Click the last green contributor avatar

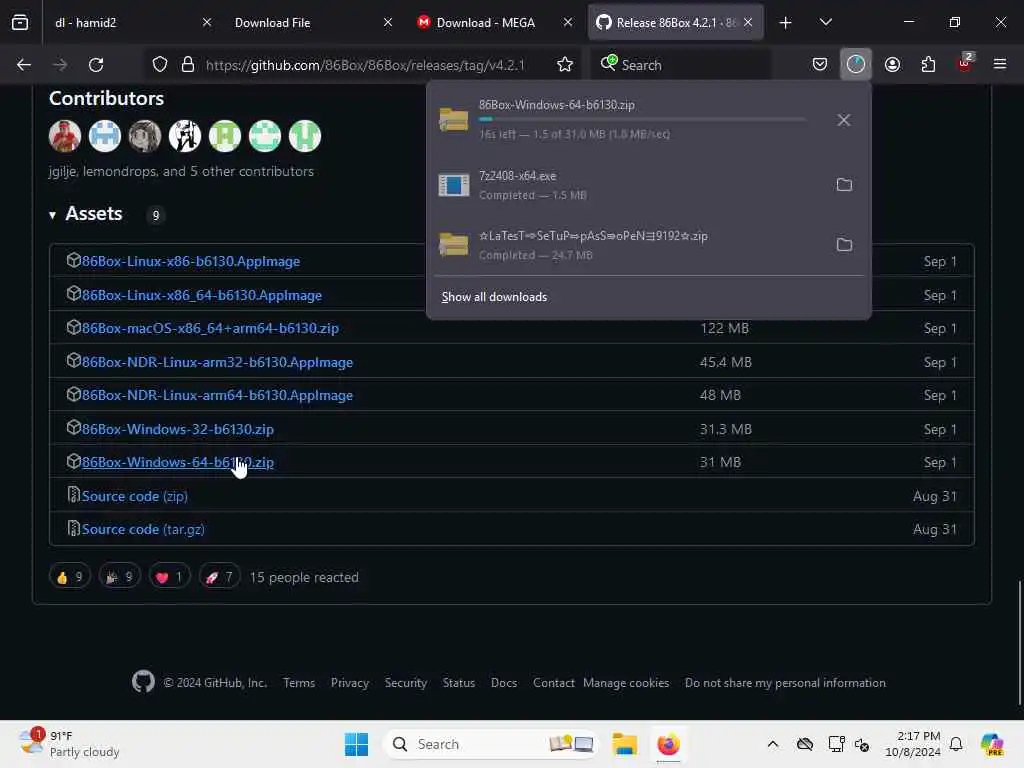click(305, 136)
